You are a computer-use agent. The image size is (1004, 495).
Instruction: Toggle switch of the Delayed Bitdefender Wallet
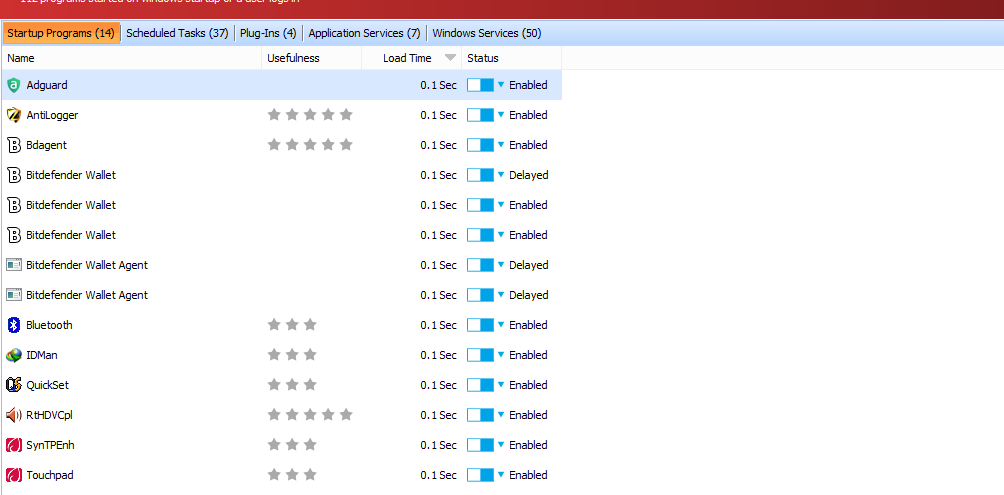click(480, 175)
